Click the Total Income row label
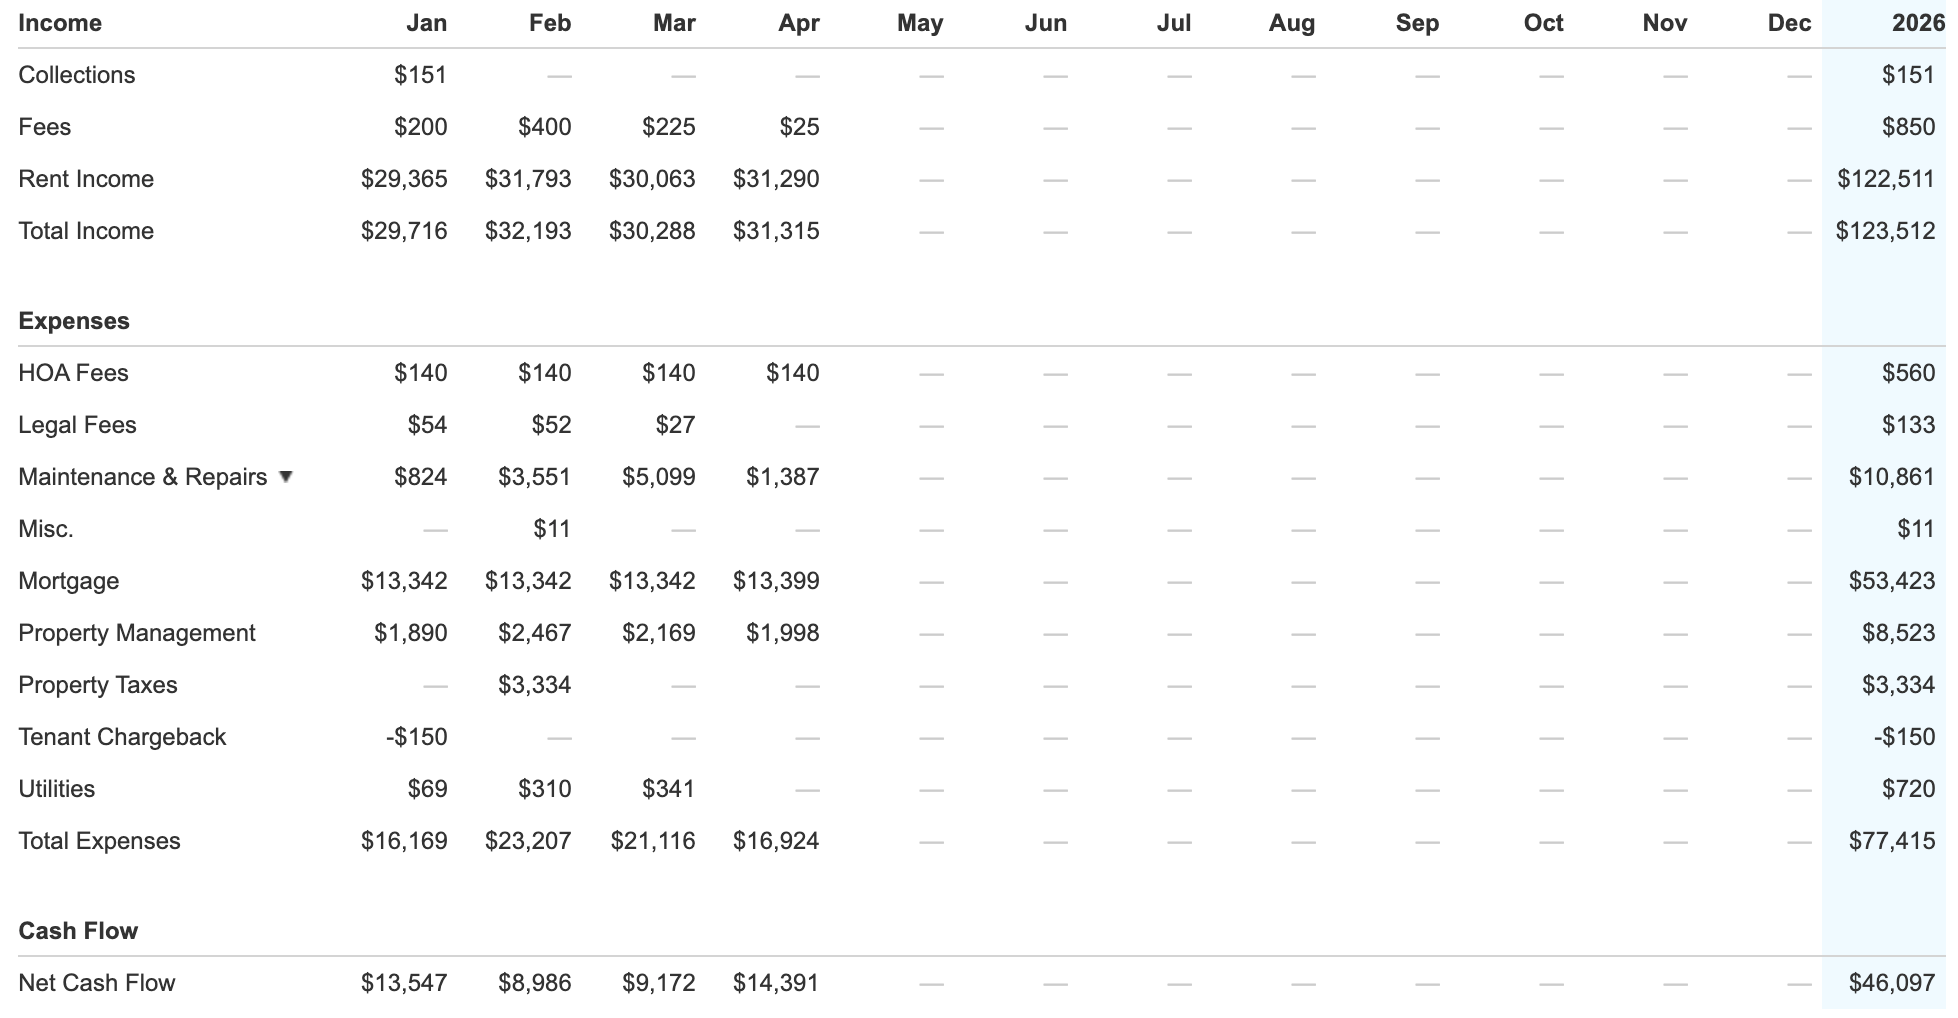Viewport: 1958px width, 1018px height. (86, 231)
